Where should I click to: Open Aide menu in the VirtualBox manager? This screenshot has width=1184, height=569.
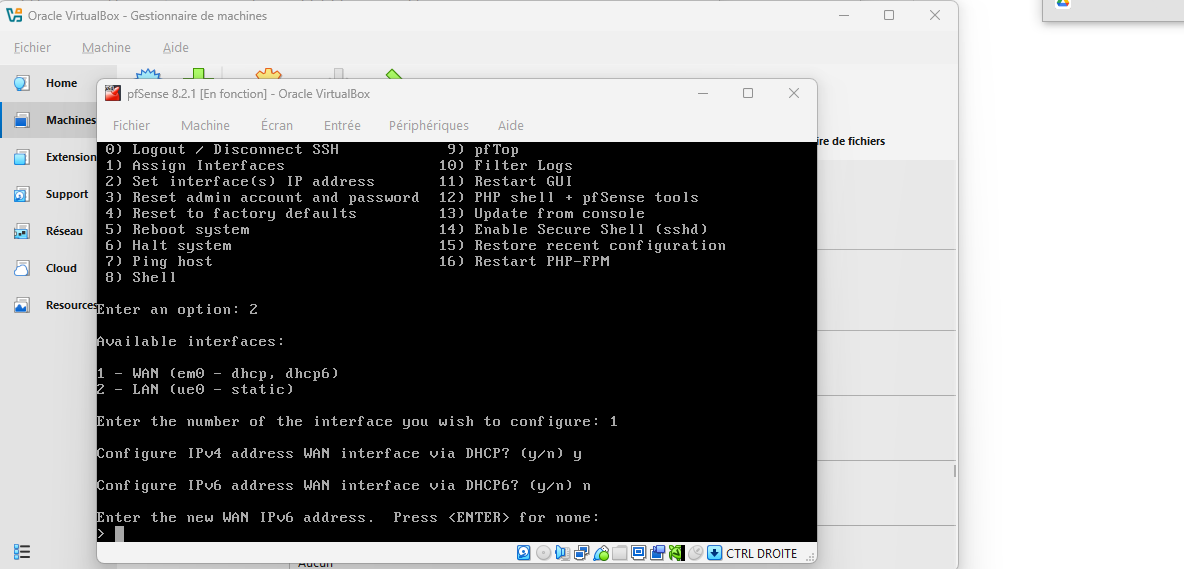(176, 47)
